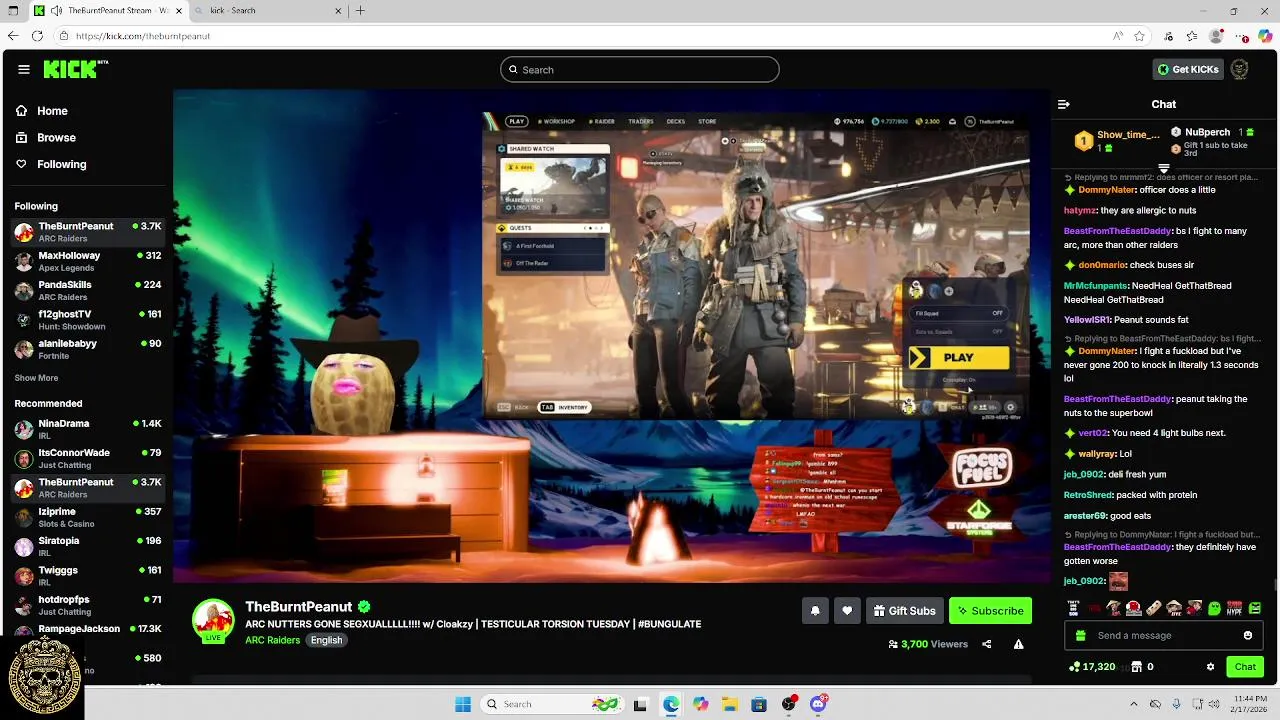Show hidden system tray icons
1280x720 pixels.
point(1133,704)
